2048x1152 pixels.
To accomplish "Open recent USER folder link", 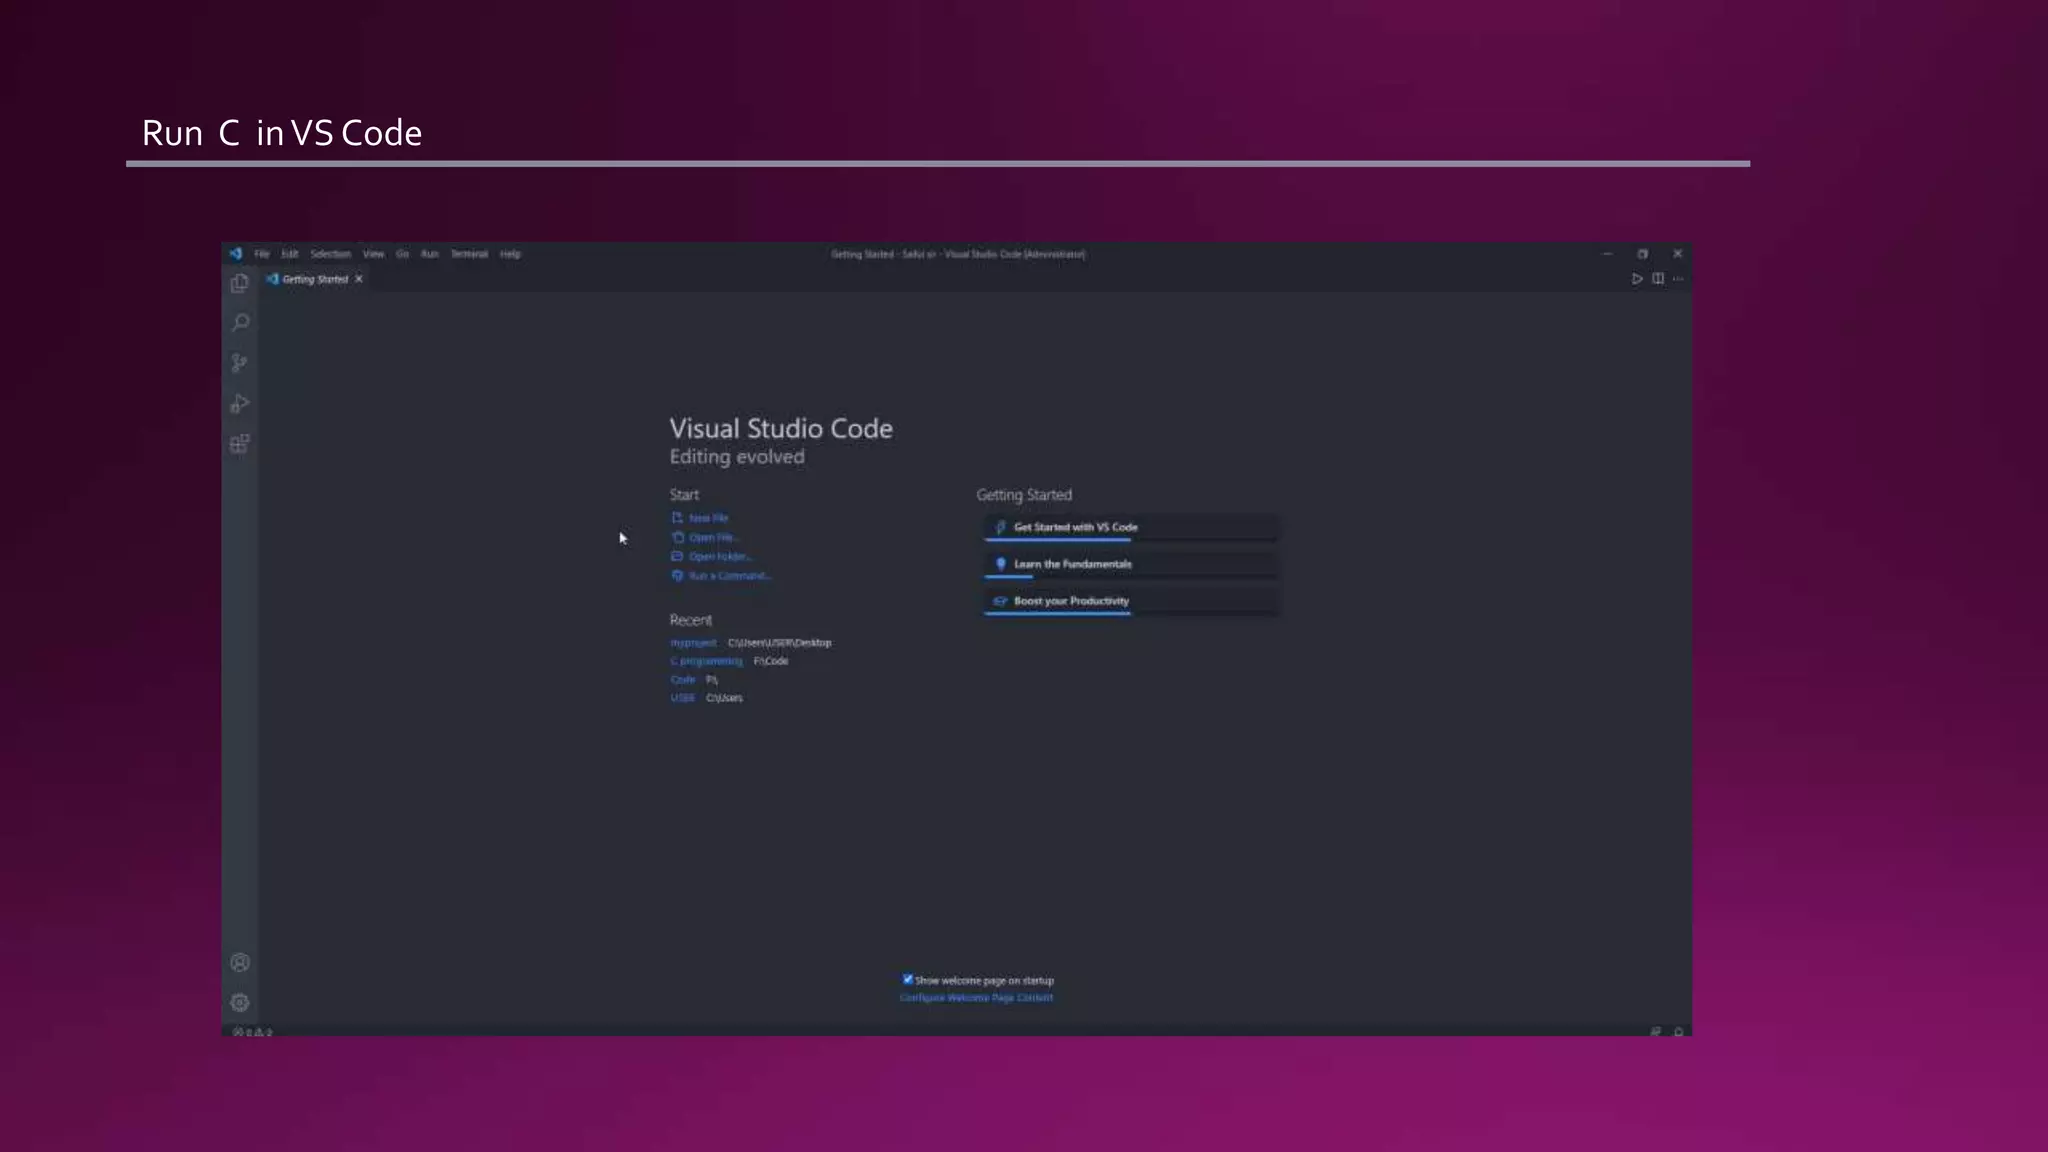I will [682, 698].
